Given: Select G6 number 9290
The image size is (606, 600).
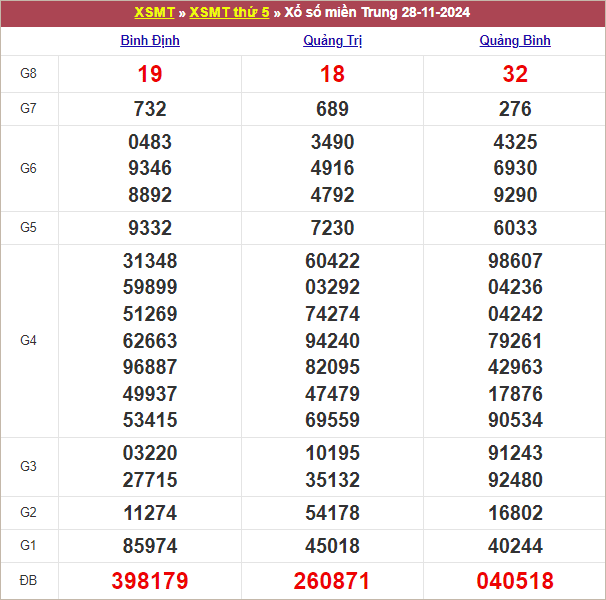Looking at the screenshot, I should (x=515, y=195).
